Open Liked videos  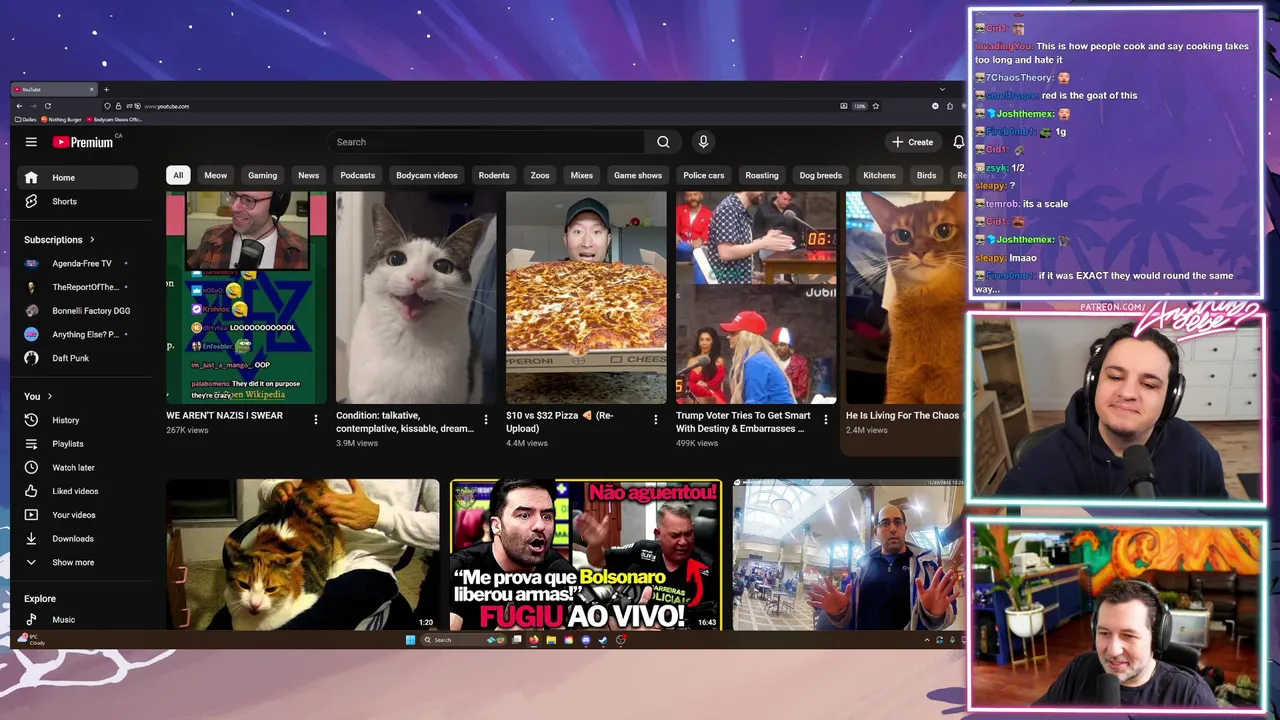77,491
